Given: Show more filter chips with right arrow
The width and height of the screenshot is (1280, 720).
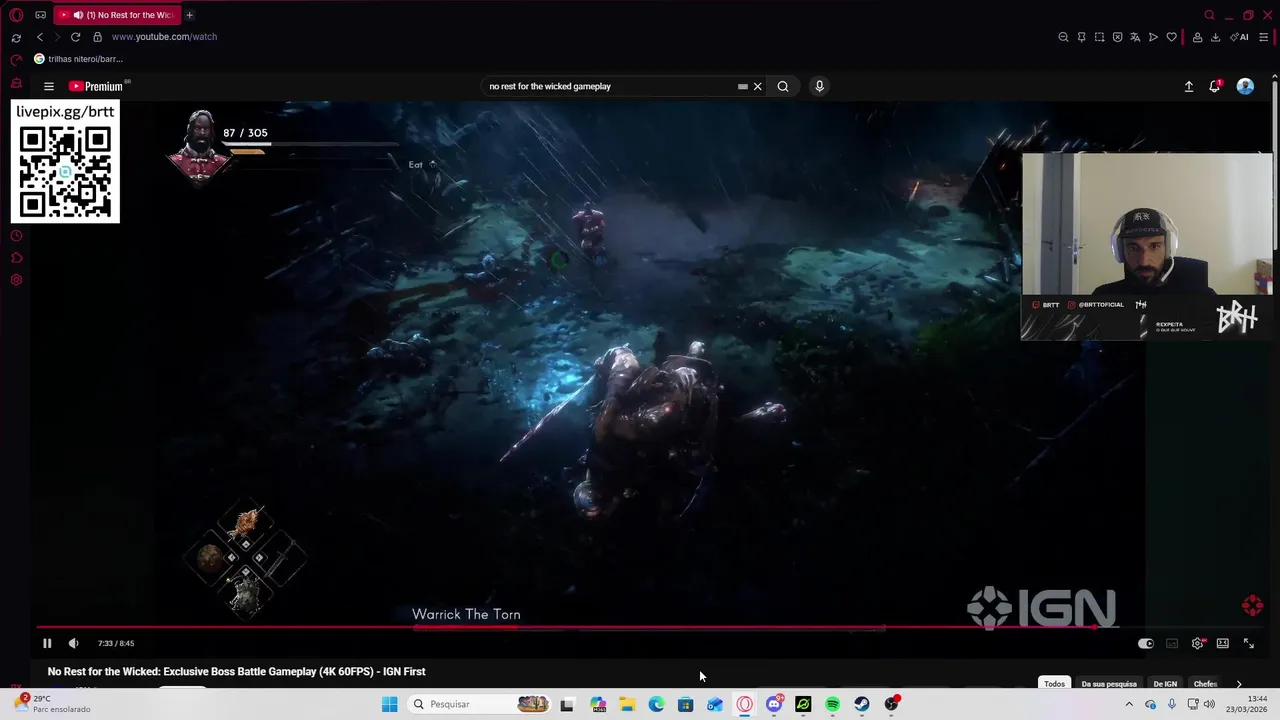Looking at the screenshot, I should point(1239,684).
